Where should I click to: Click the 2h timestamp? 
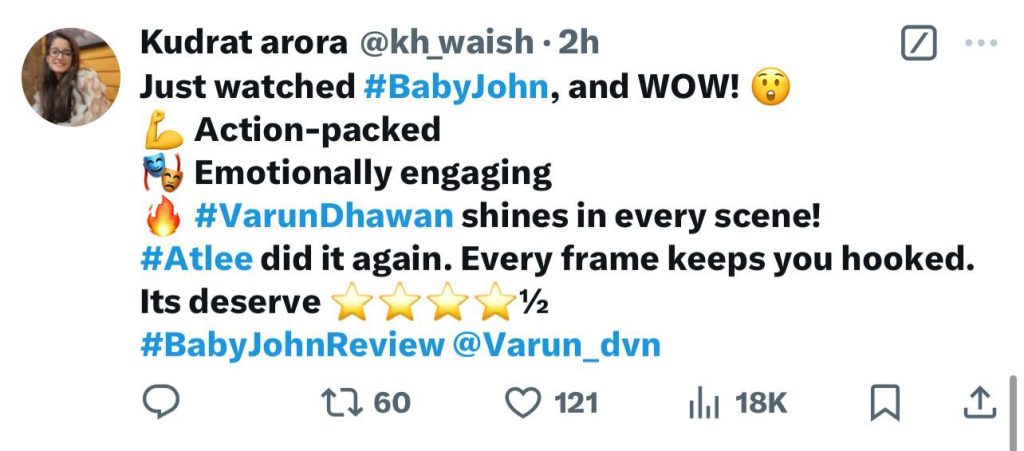pyautogui.click(x=579, y=43)
